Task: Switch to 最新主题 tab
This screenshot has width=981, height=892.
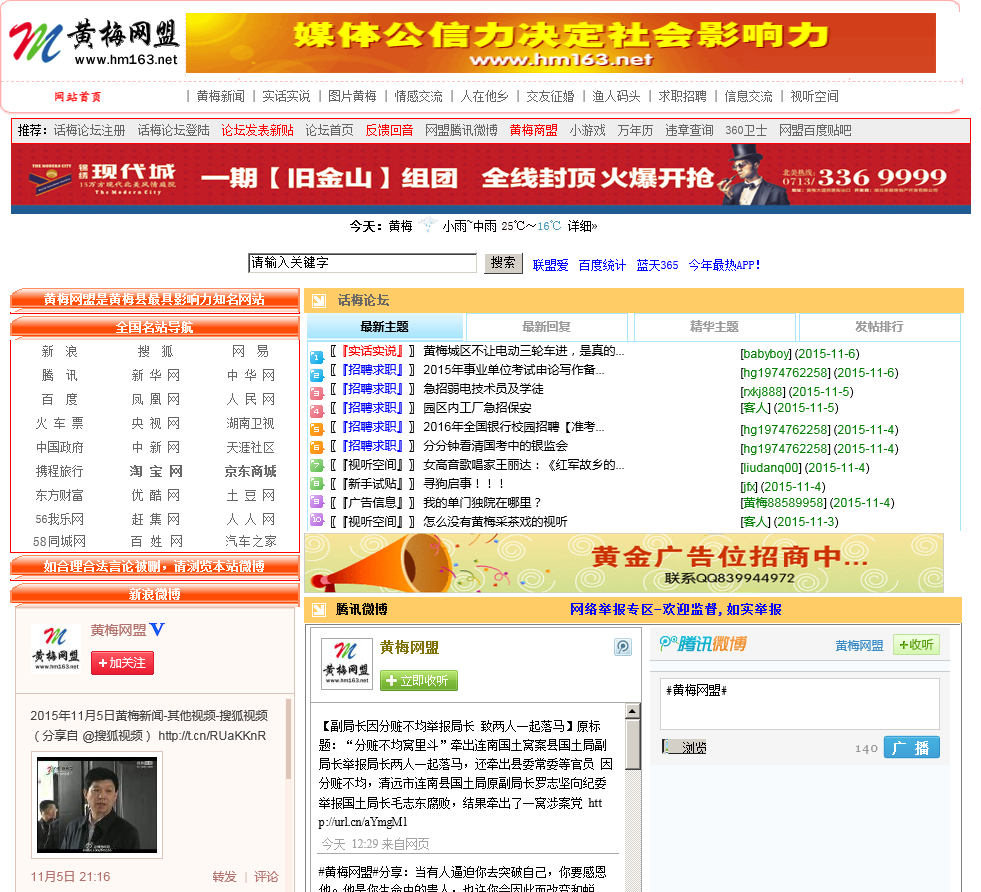Action: [385, 327]
